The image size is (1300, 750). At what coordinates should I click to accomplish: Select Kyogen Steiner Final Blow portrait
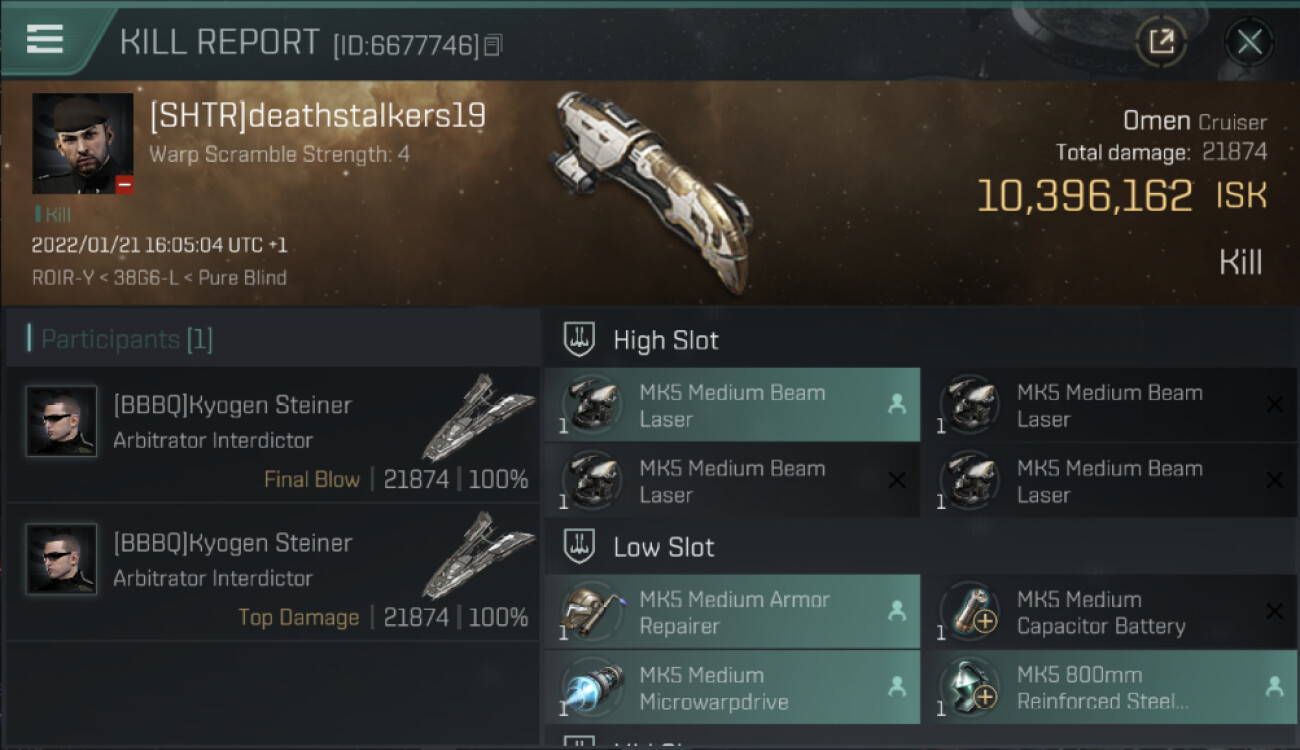62,421
